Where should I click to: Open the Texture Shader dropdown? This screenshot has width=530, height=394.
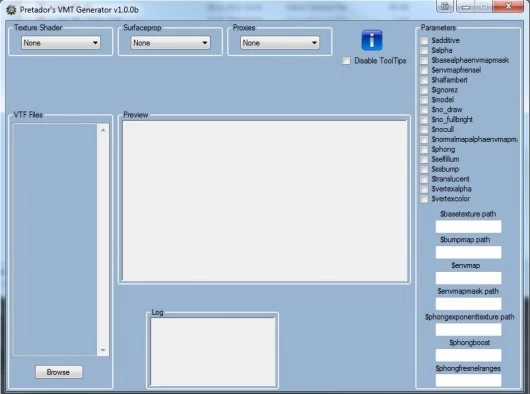(x=61, y=43)
